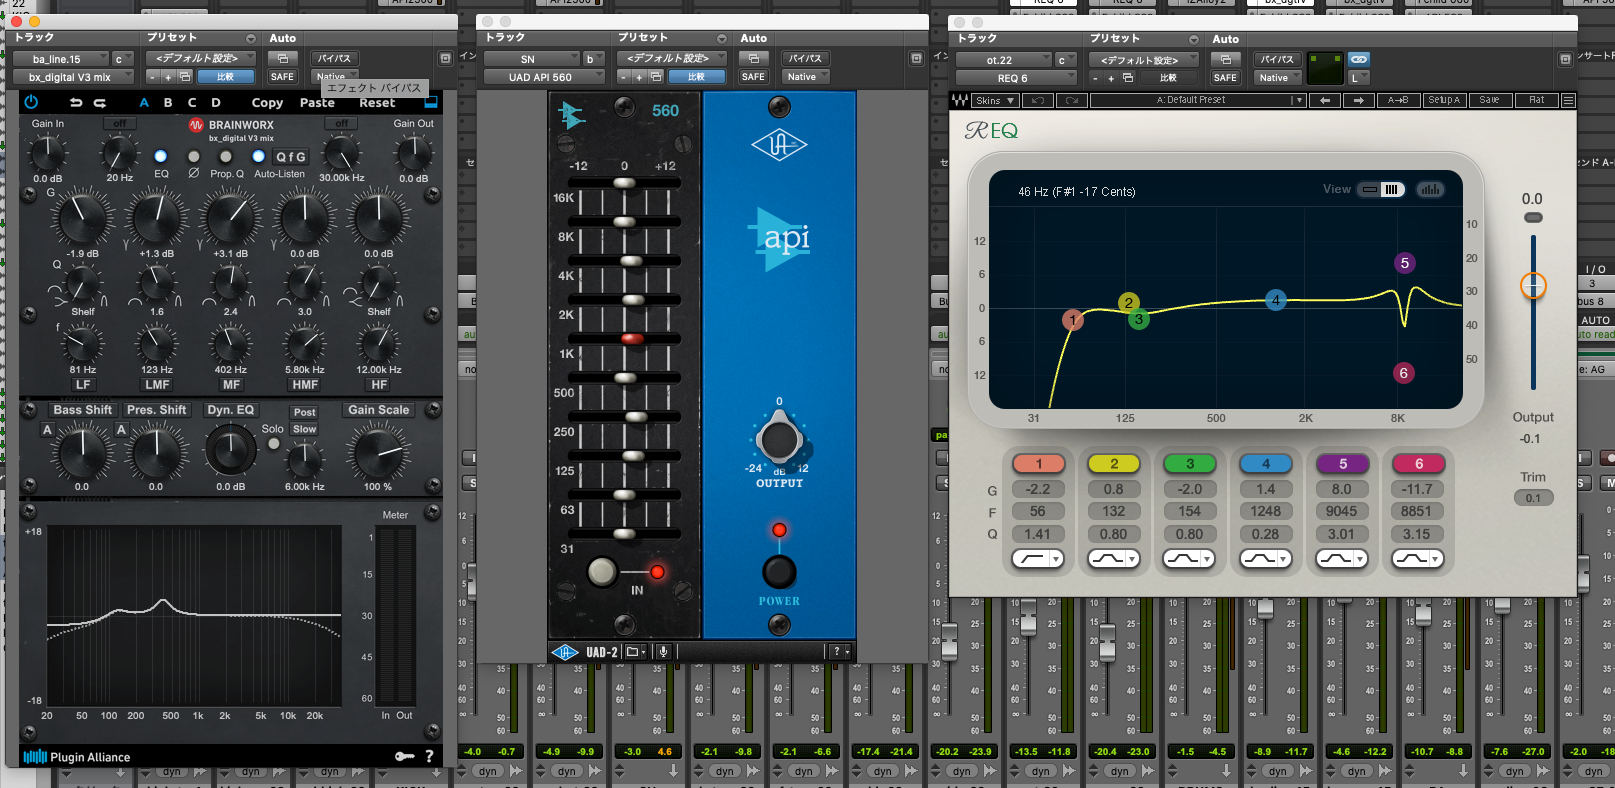Screen dimensions: 1615x788
Task: Click the REQ output fader handle
Action: [x=1532, y=286]
